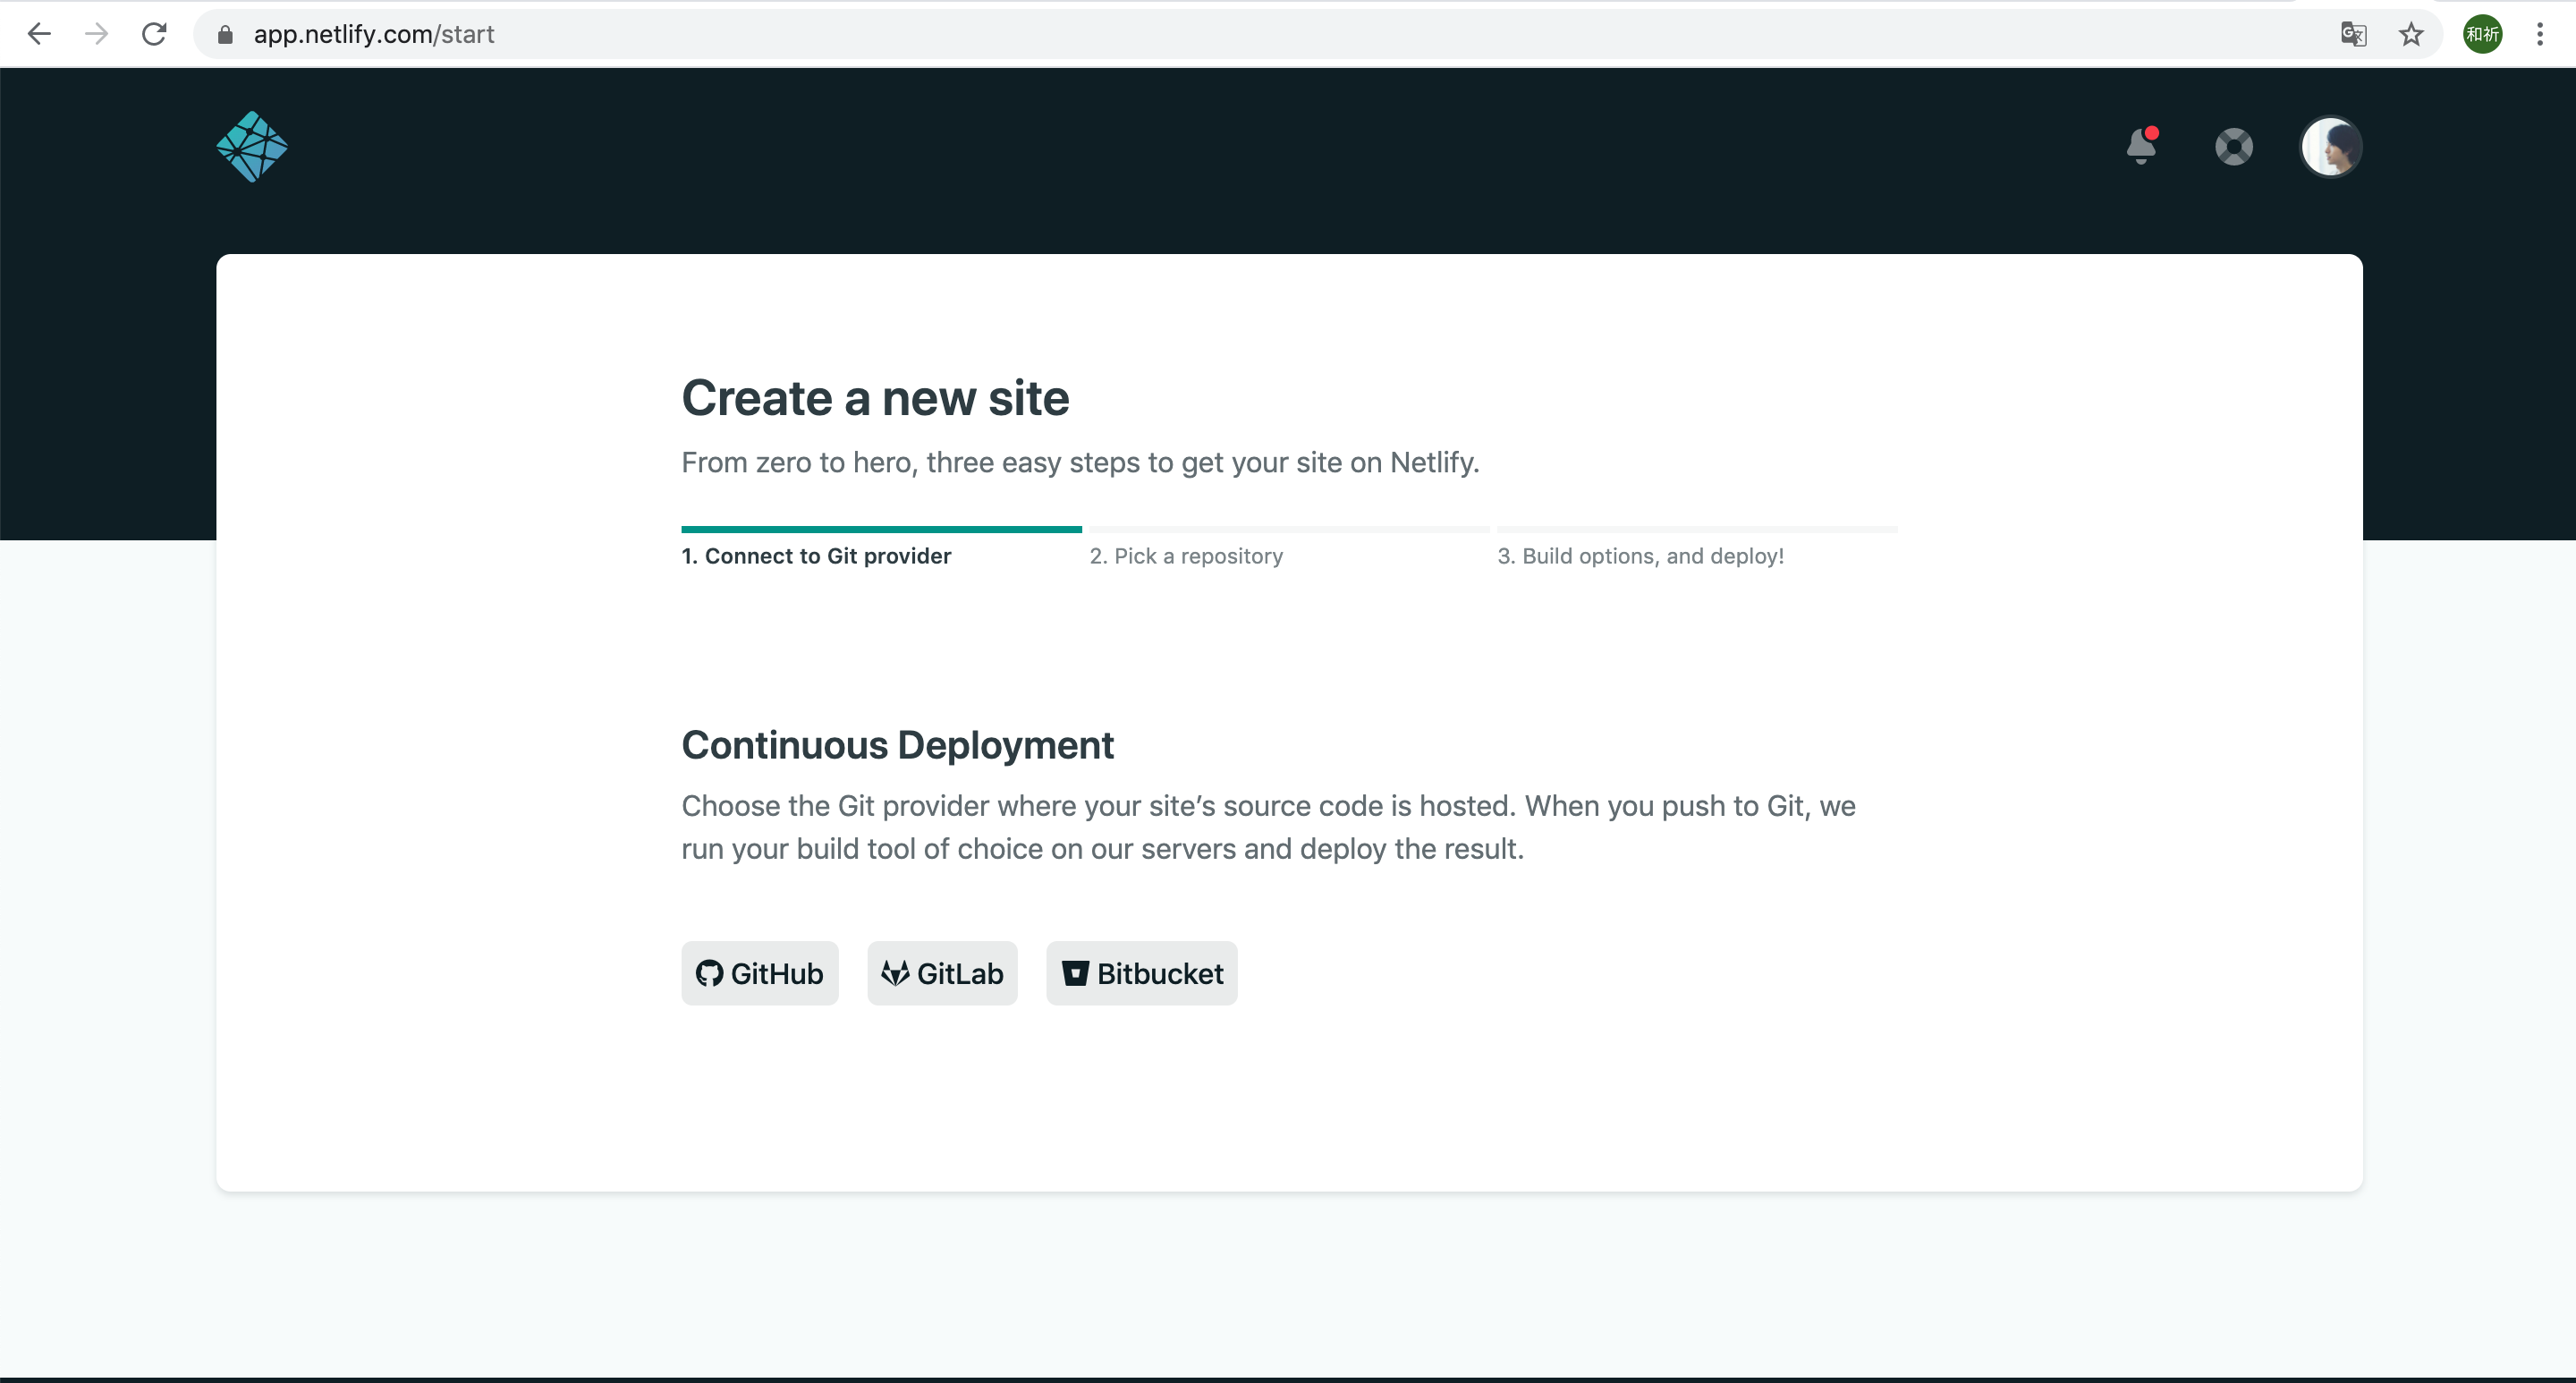Open the support lifebuoy icon
This screenshot has height=1383, width=2576.
click(2233, 147)
